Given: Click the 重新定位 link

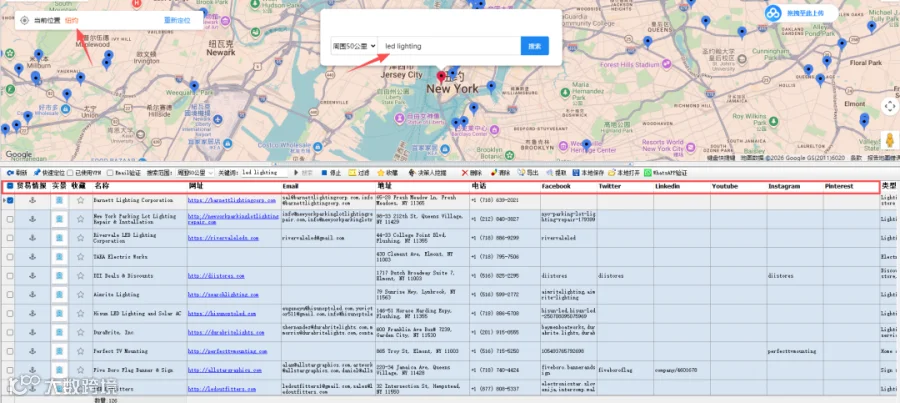Looking at the screenshot, I should pos(177,21).
